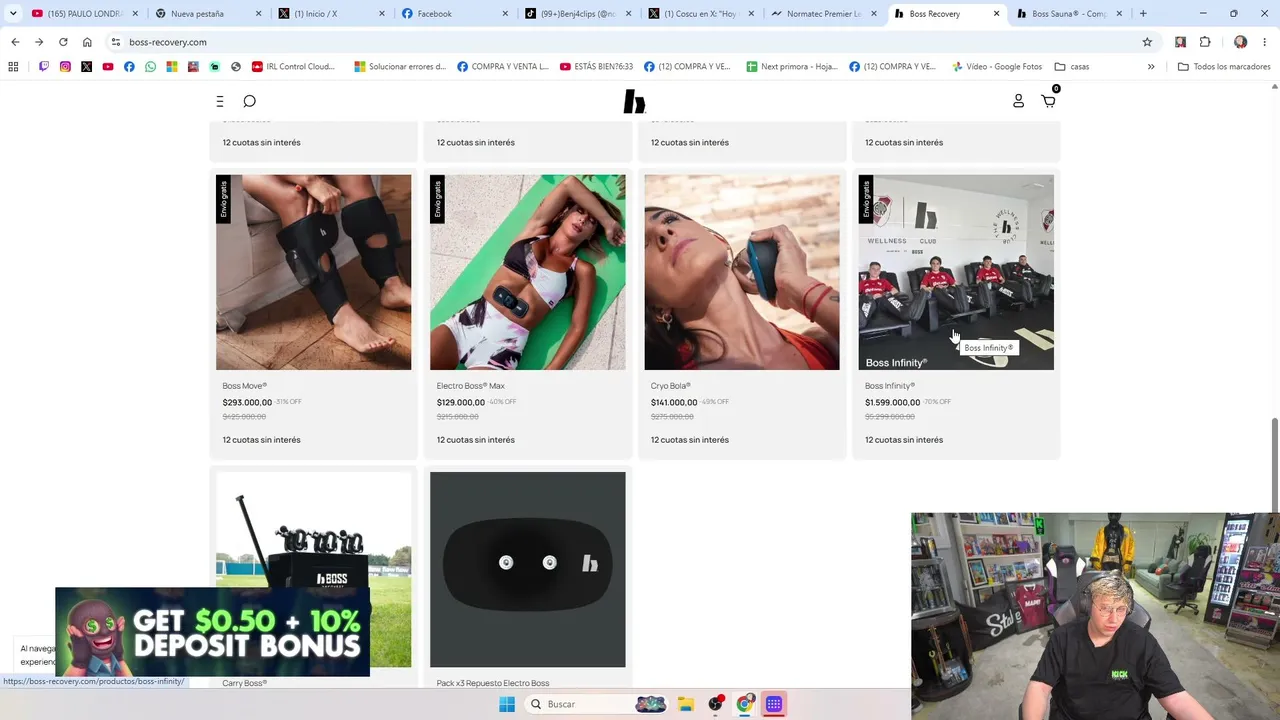Open the Twitch bookmark icon
The height and width of the screenshot is (720, 1280).
44,67
